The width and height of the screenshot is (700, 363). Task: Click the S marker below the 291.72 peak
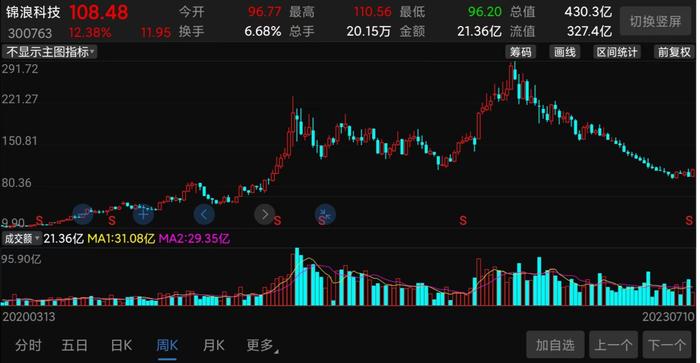[x=463, y=220]
